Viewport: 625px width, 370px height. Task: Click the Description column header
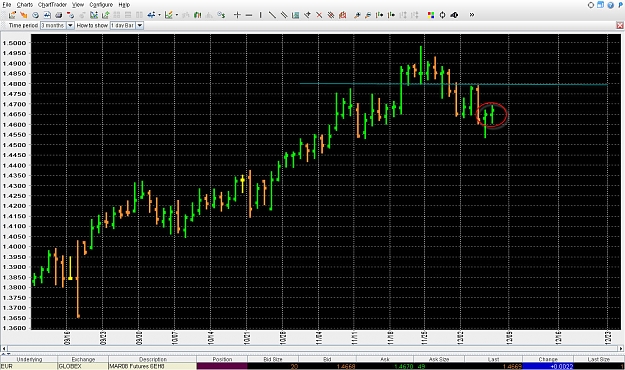[x=152, y=359]
